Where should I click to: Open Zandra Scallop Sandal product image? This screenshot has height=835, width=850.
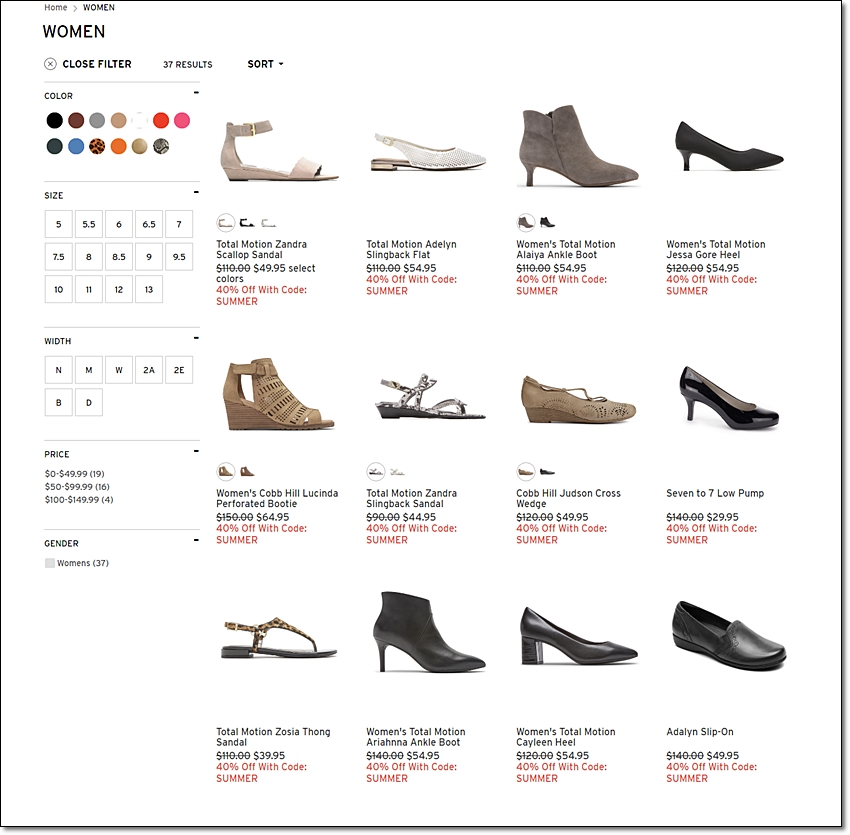(x=279, y=151)
